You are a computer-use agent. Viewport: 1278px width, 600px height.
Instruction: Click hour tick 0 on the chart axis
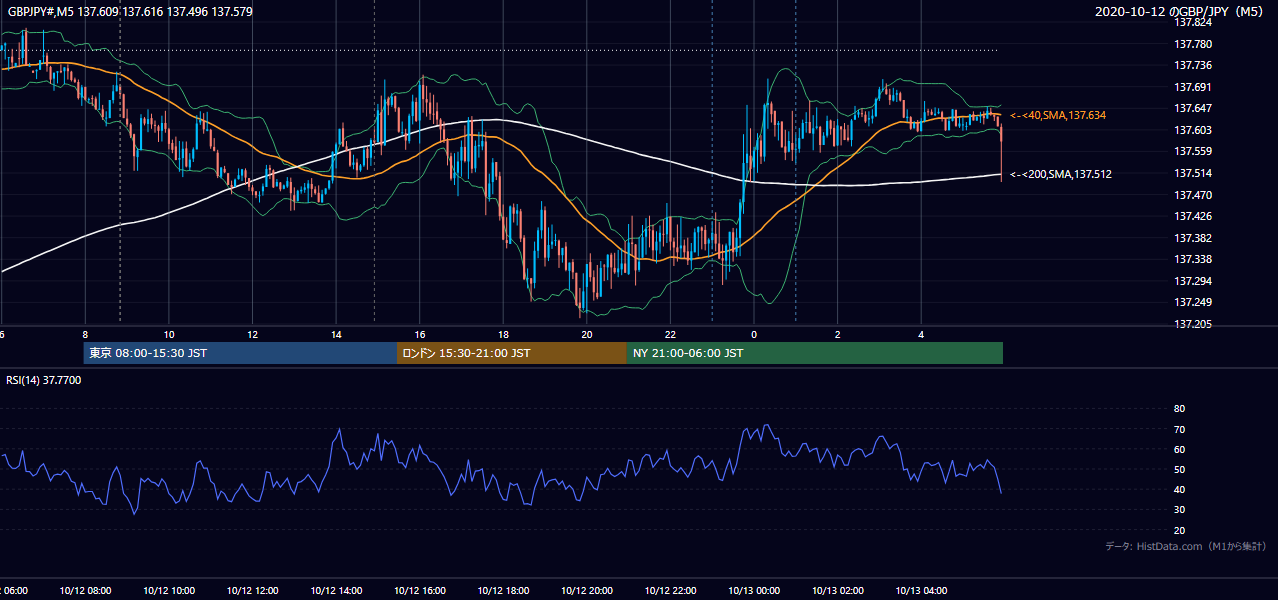[x=753, y=335]
